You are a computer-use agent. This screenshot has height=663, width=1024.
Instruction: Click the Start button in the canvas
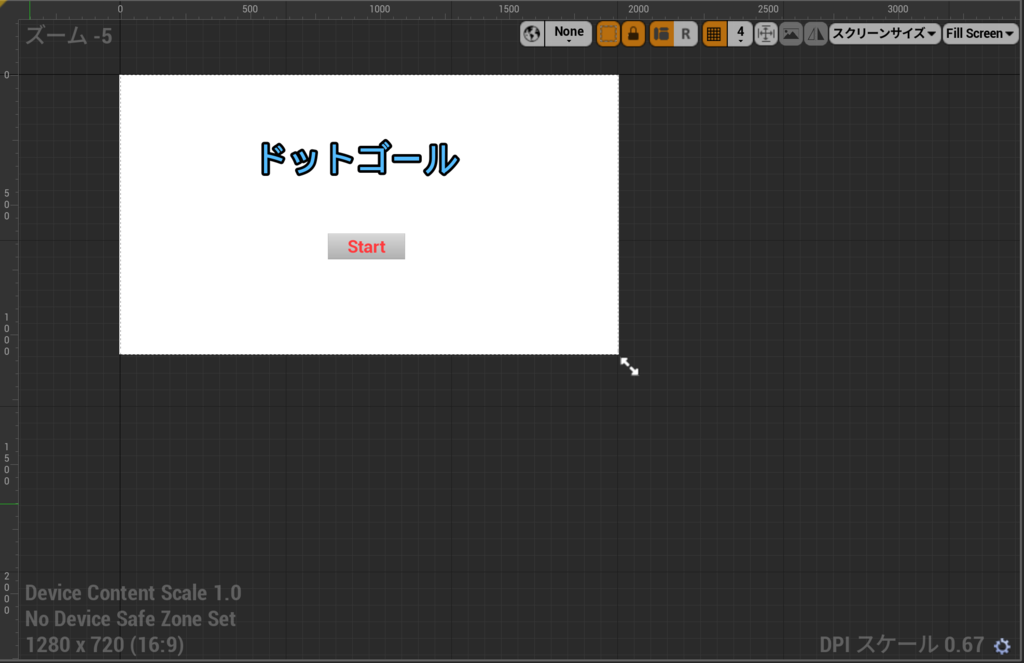pos(366,246)
